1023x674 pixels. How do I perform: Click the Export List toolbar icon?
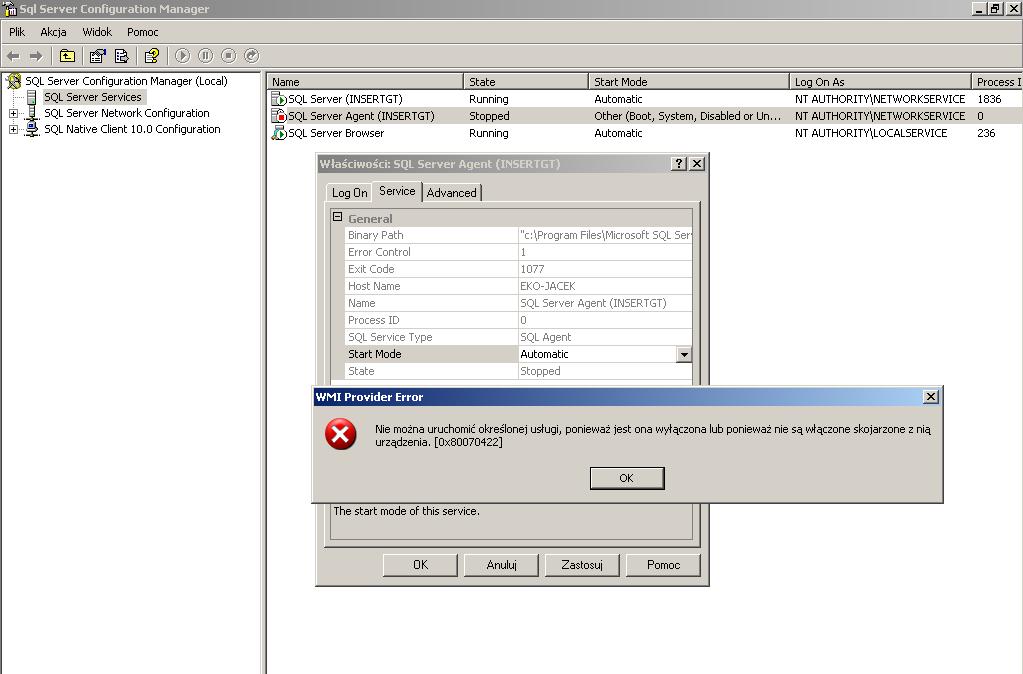pos(121,56)
